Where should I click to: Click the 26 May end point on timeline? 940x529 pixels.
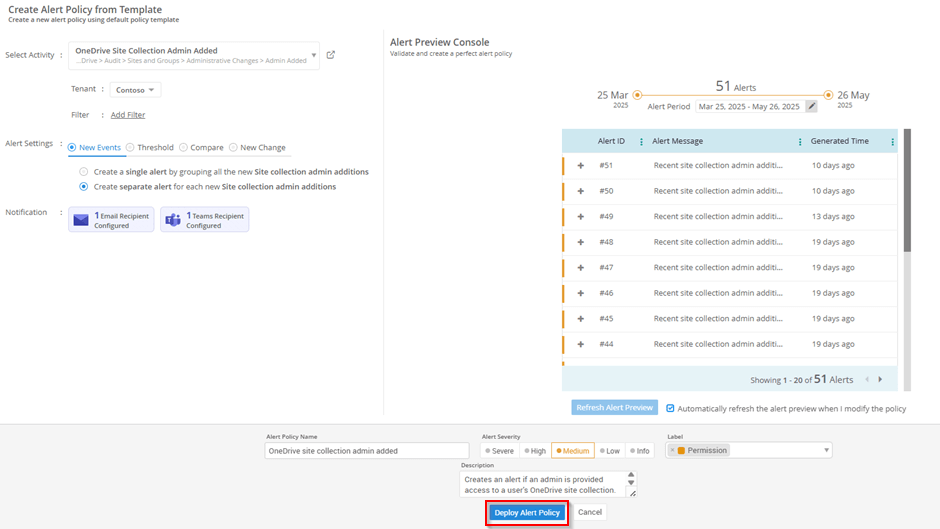click(828, 95)
